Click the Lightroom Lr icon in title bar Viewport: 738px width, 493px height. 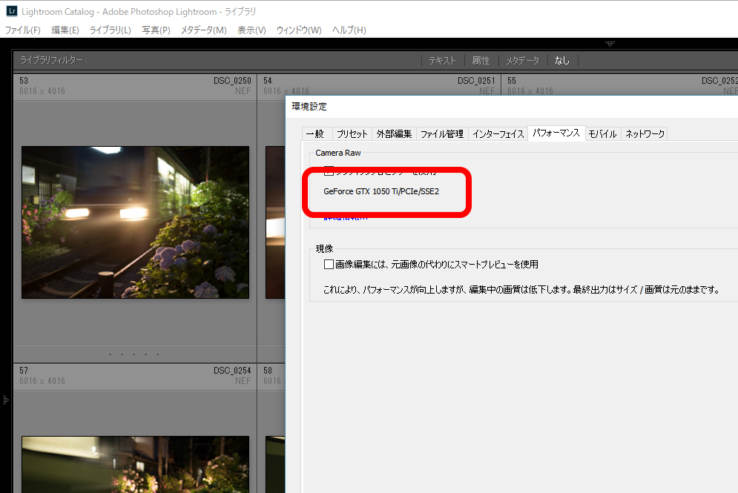(x=10, y=9)
